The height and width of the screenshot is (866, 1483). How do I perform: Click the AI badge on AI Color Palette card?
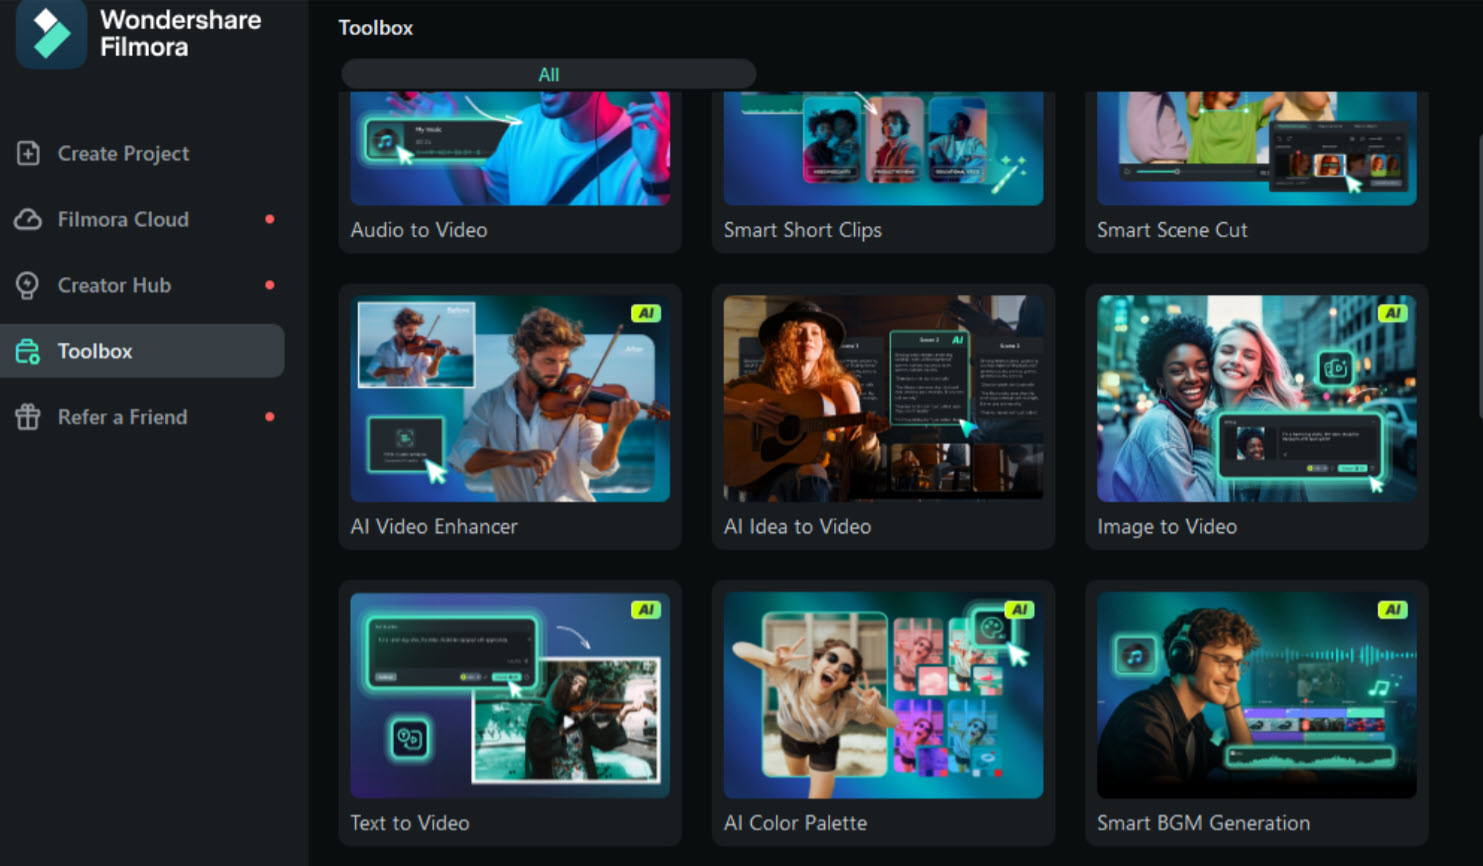pyautogui.click(x=1022, y=610)
